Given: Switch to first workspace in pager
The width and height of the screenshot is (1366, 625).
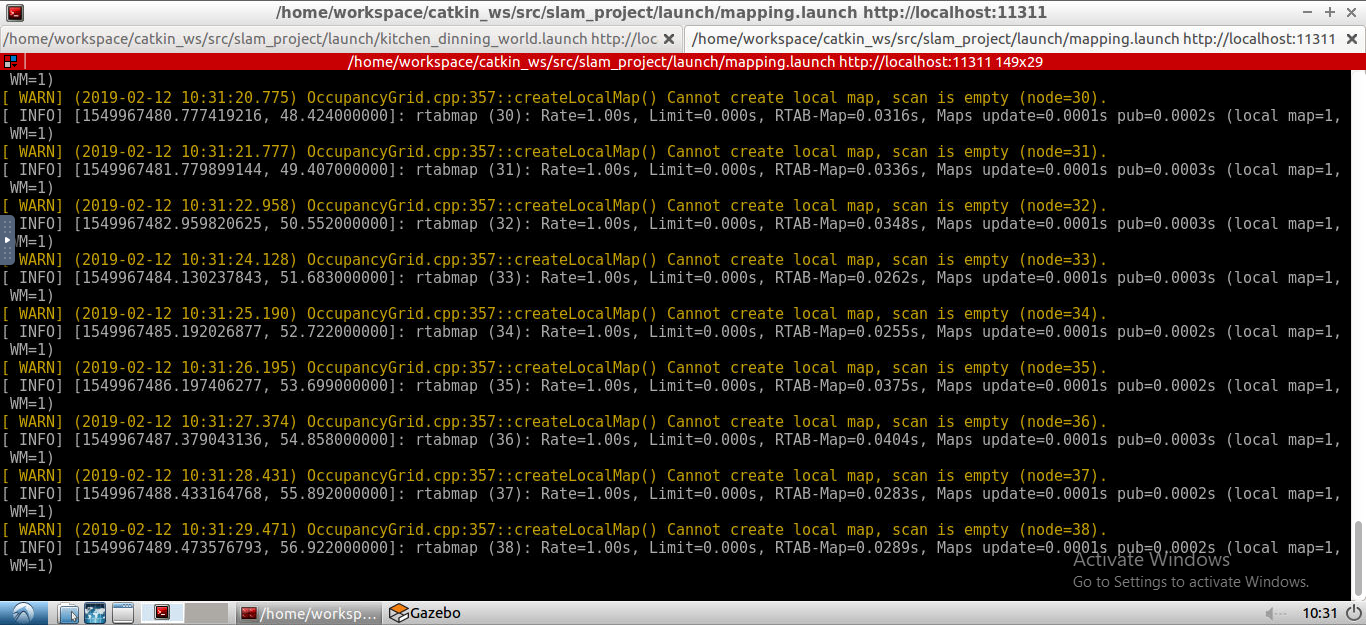Looking at the screenshot, I should [162, 613].
